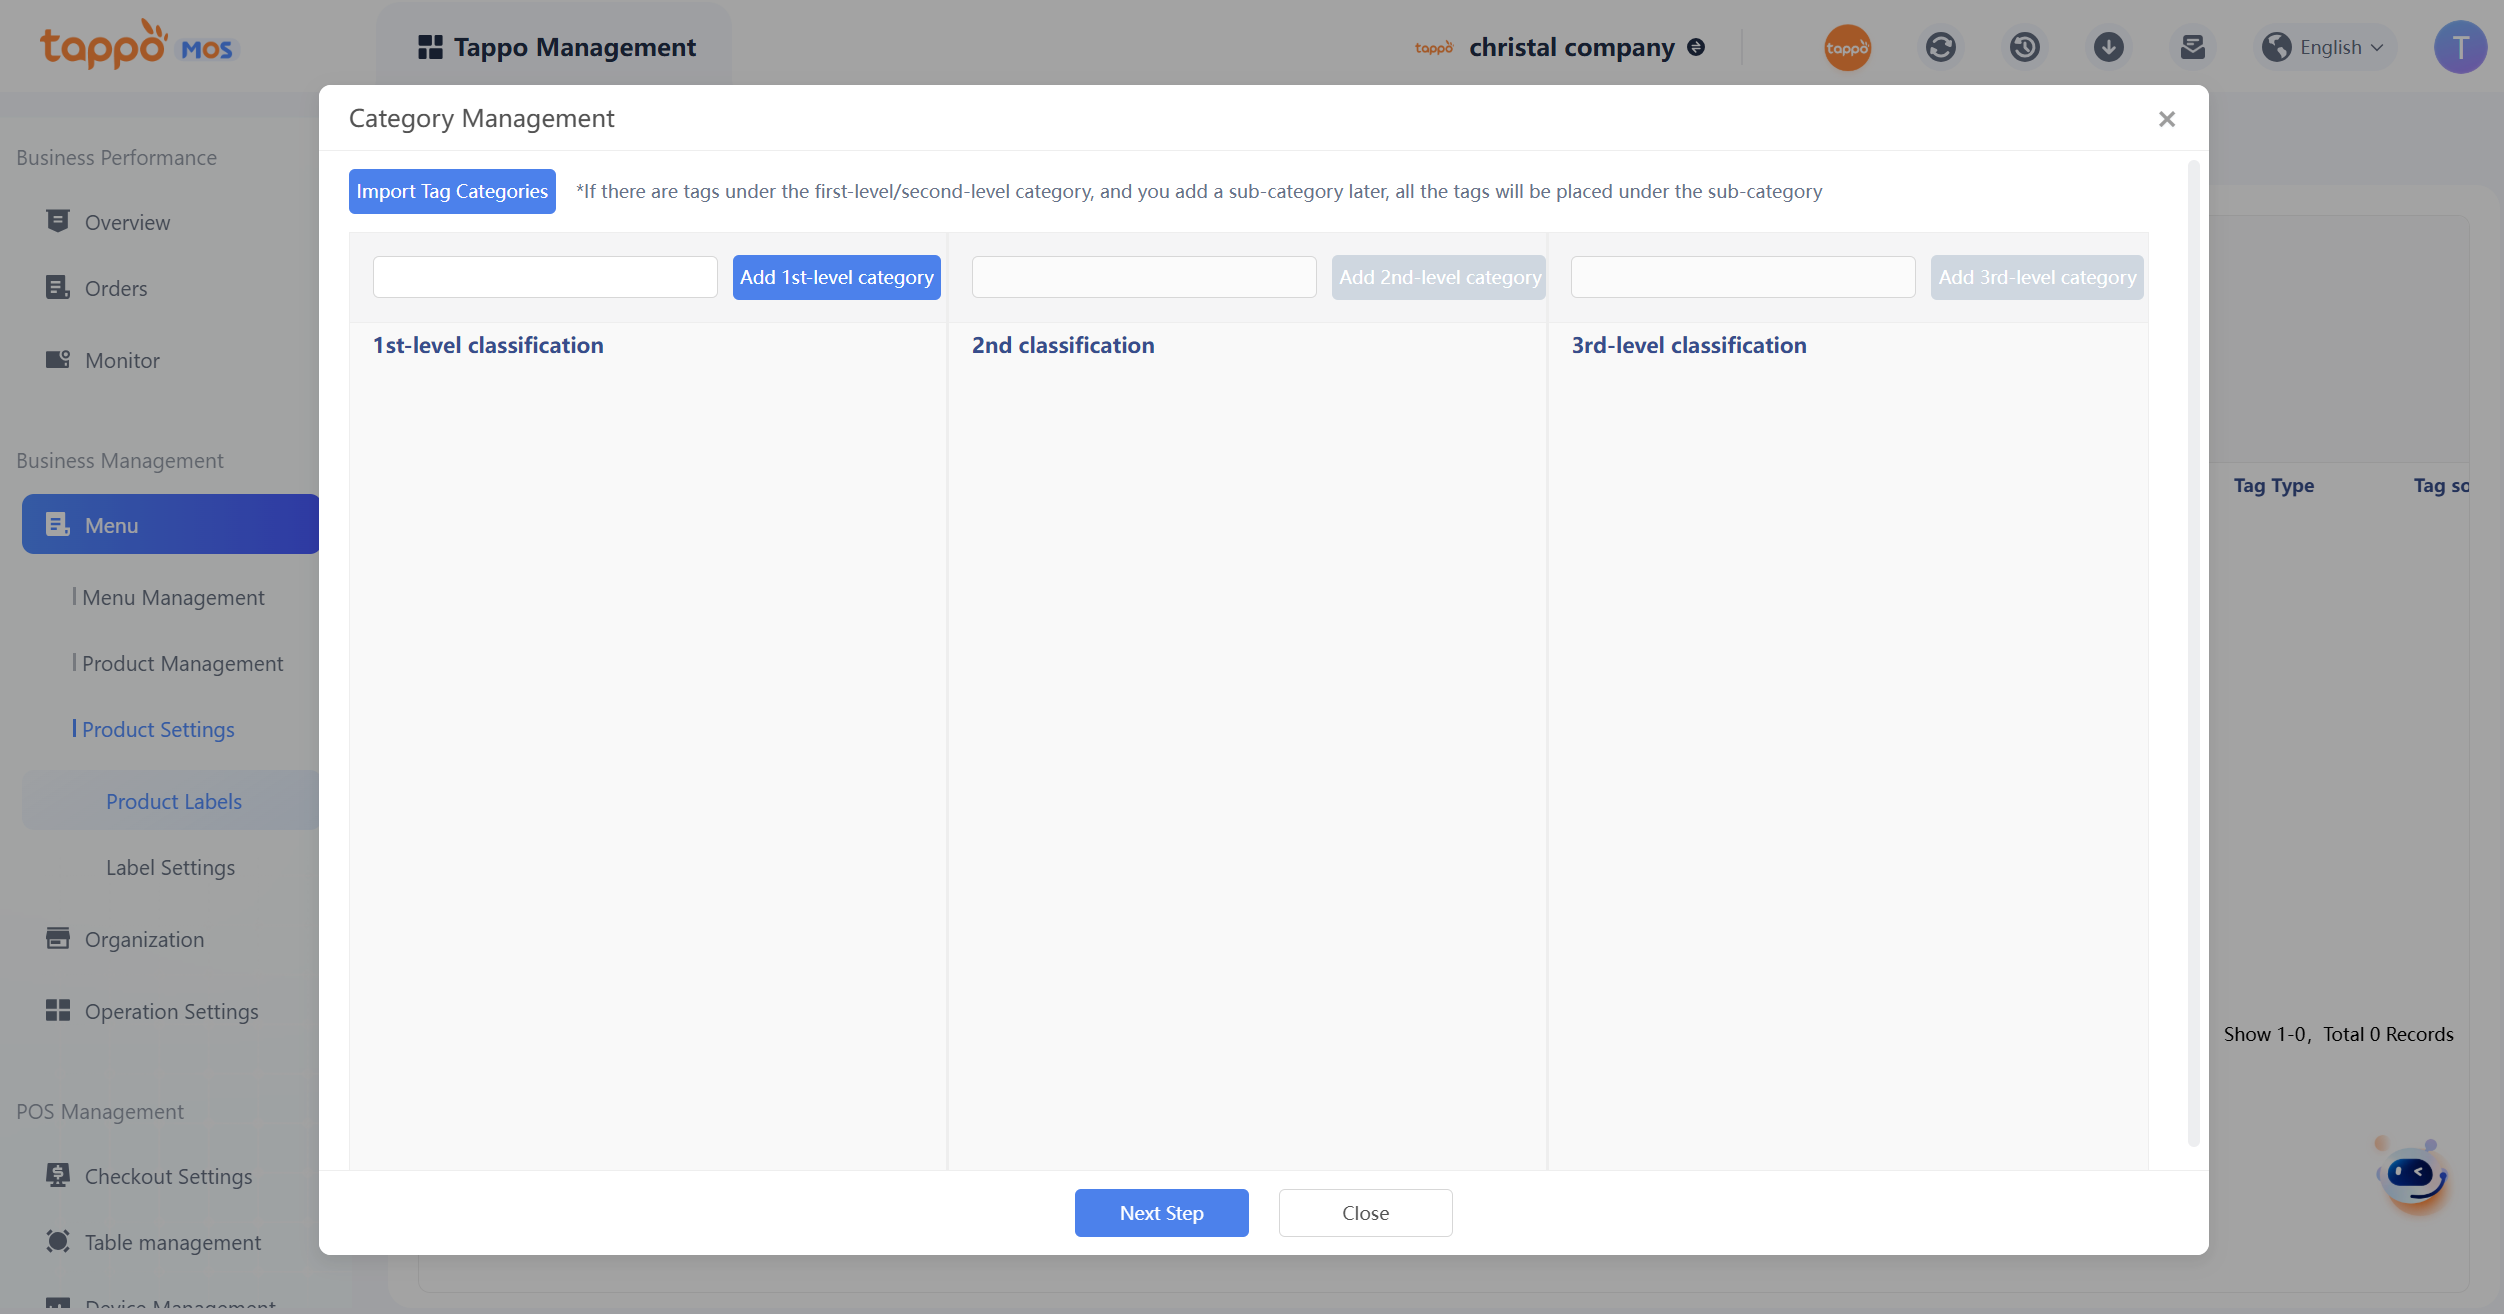
Task: Click the sync refresh icon in header
Action: 1940,47
